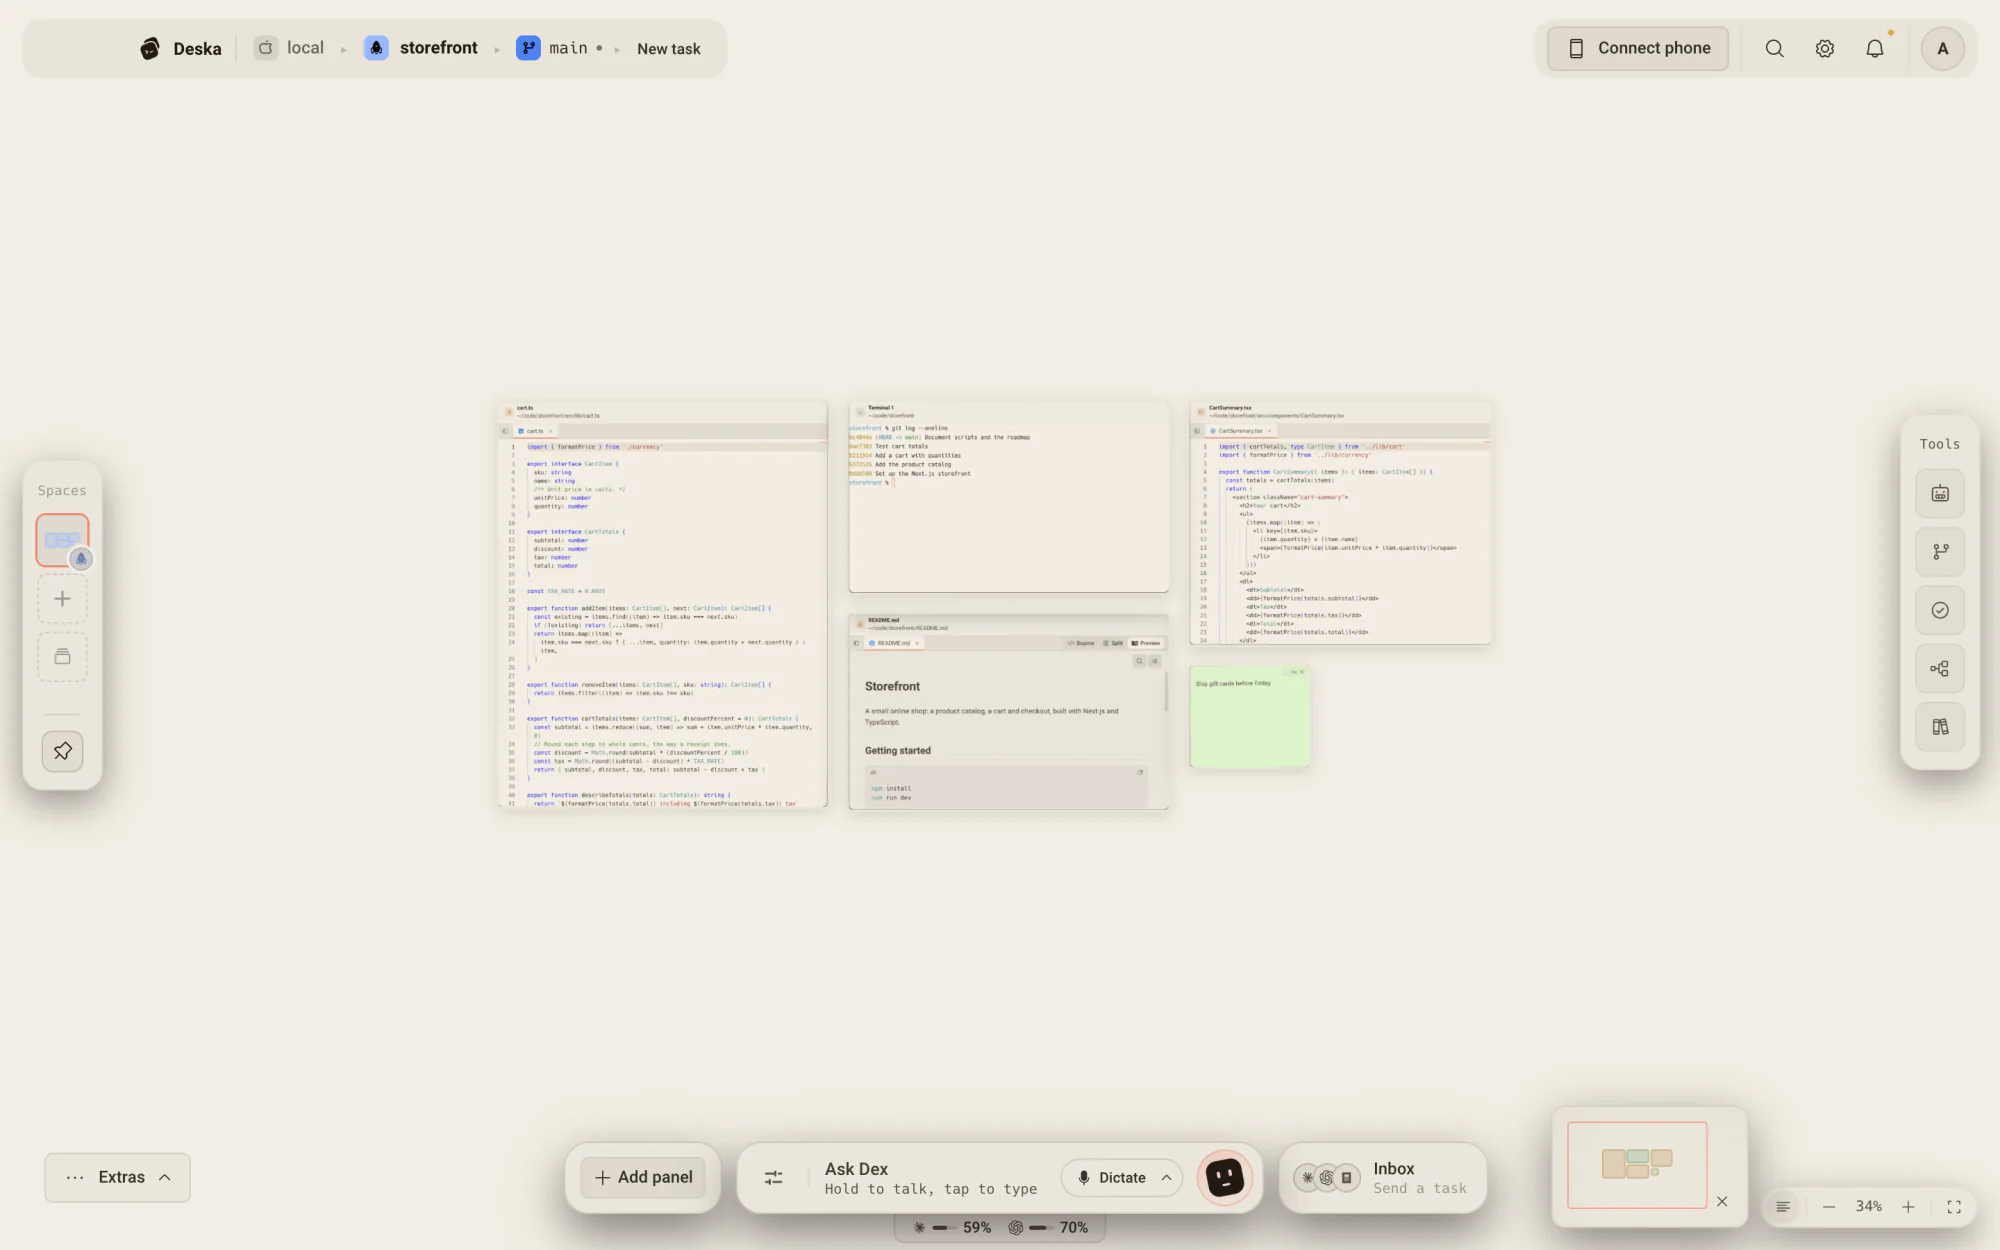This screenshot has height=1250, width=2000.
Task: Toggle the pin button in Spaces panel
Action: point(62,751)
